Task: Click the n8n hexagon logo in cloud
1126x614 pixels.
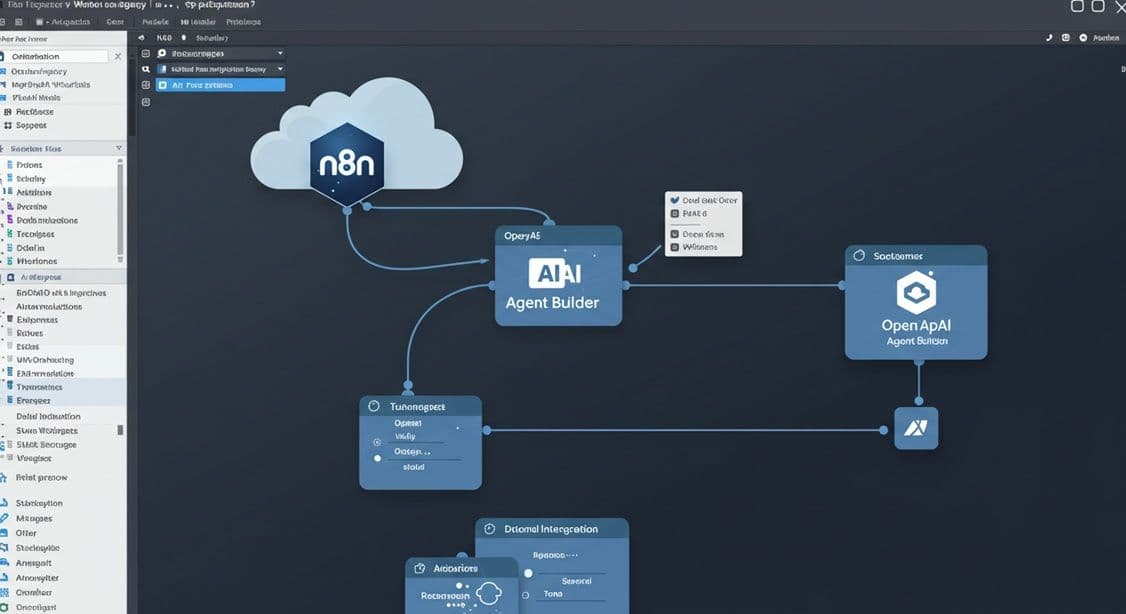Action: pos(346,164)
